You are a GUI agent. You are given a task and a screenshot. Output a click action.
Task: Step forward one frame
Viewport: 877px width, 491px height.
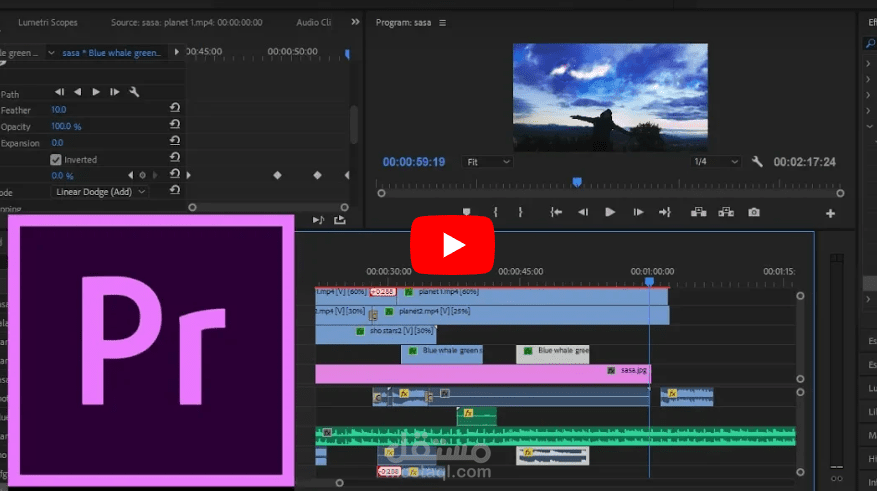pyautogui.click(x=638, y=212)
